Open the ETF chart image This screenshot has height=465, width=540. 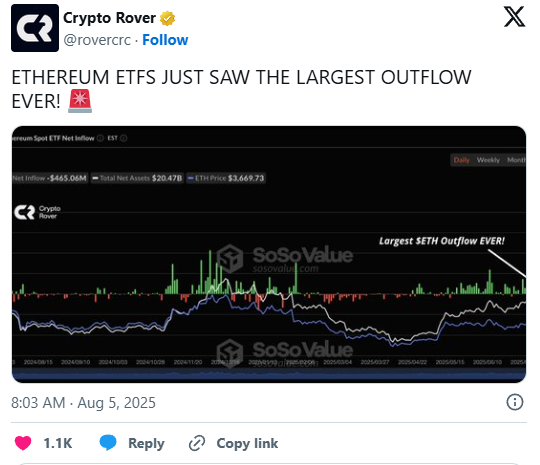point(269,254)
